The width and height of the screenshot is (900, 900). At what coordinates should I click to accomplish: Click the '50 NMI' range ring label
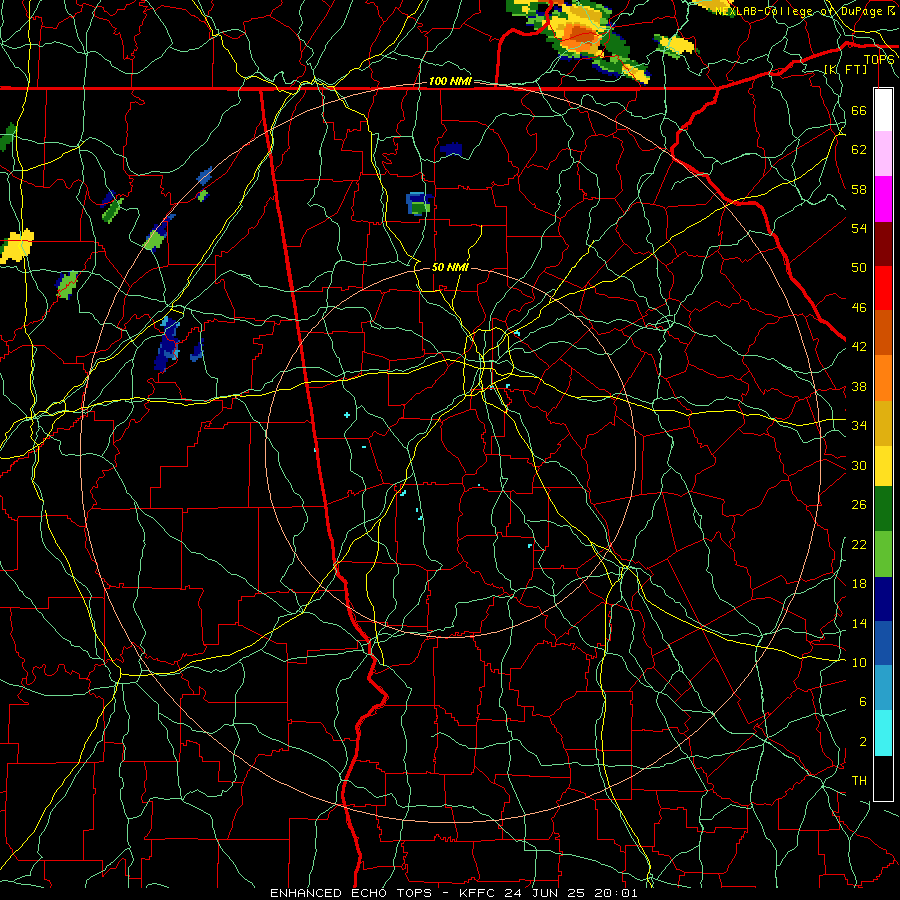(x=450, y=267)
